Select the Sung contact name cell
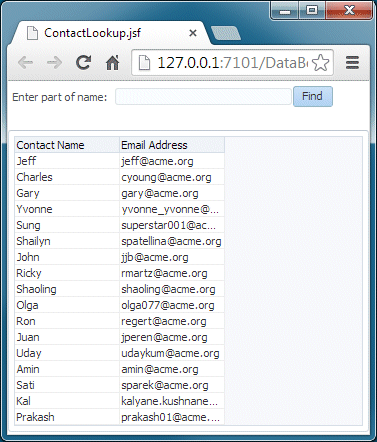Image resolution: width=377 pixels, height=442 pixels. click(x=67, y=225)
